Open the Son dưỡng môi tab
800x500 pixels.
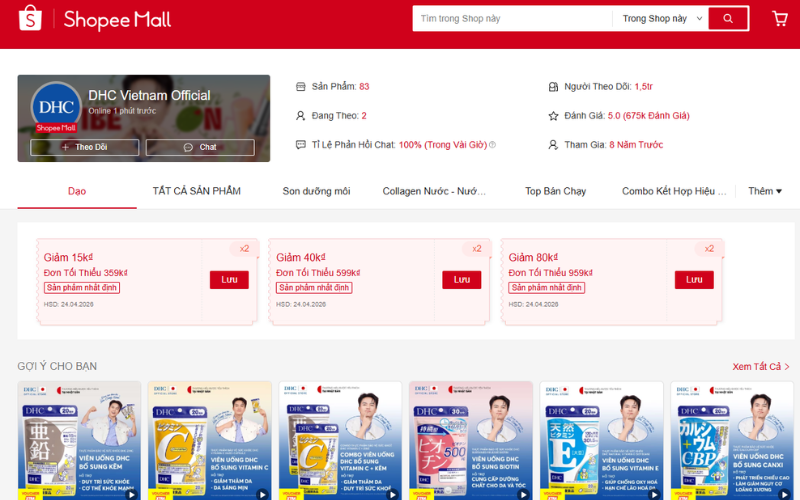316,191
